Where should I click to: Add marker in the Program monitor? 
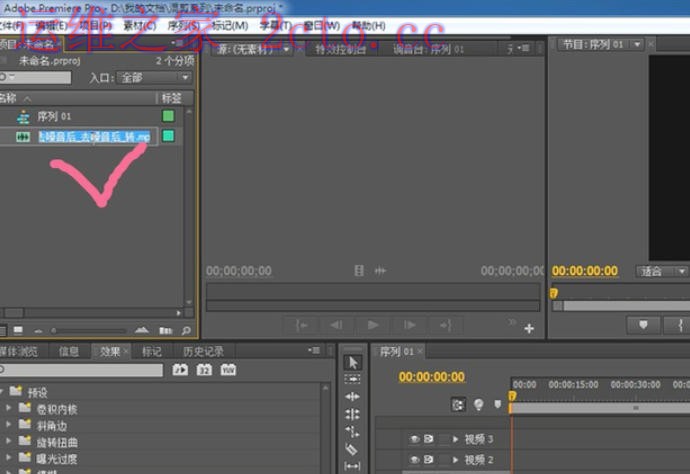tap(643, 325)
